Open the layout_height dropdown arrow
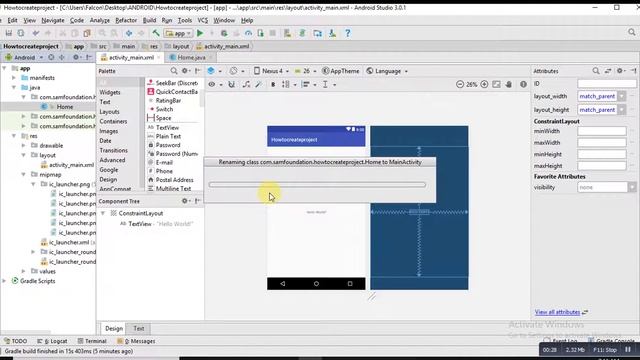The height and width of the screenshot is (360, 640). click(622, 110)
